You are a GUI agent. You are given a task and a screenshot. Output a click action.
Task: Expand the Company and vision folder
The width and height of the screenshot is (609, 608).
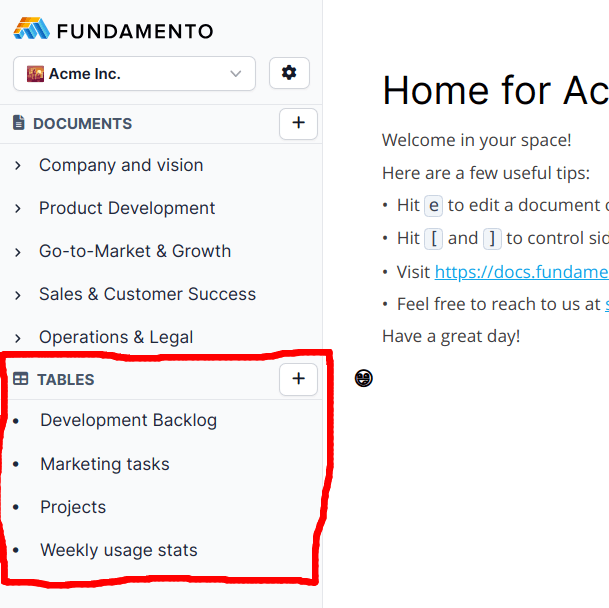pos(18,166)
